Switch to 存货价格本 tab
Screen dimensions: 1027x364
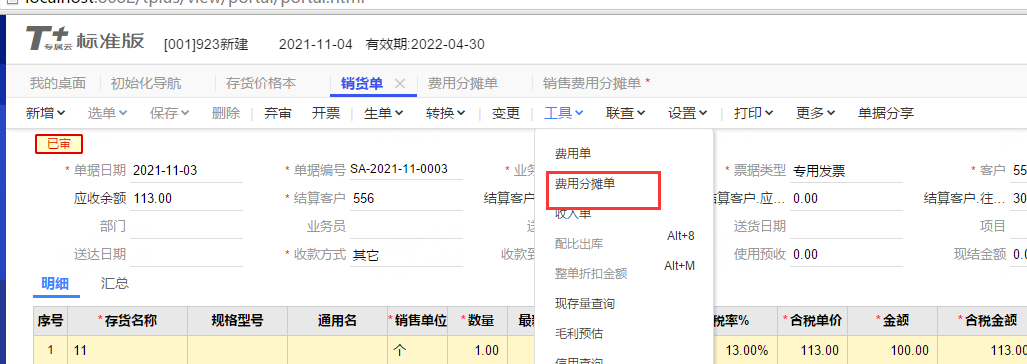(261, 84)
